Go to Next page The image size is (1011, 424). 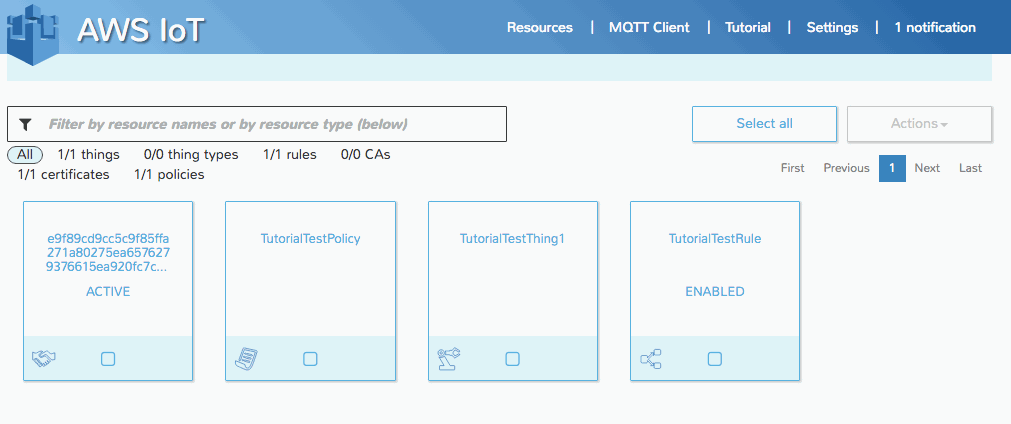[927, 168]
